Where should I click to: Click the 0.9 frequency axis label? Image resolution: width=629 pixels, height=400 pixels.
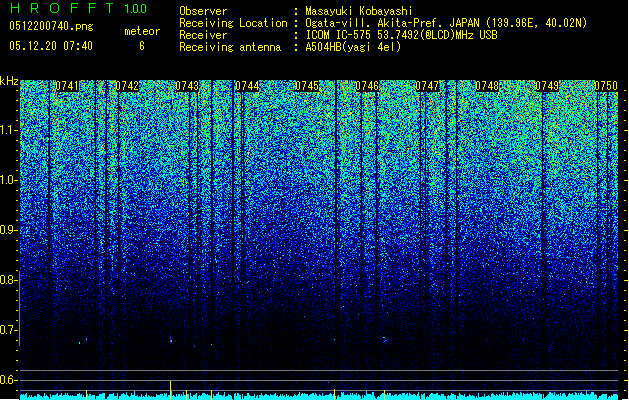(x=8, y=230)
